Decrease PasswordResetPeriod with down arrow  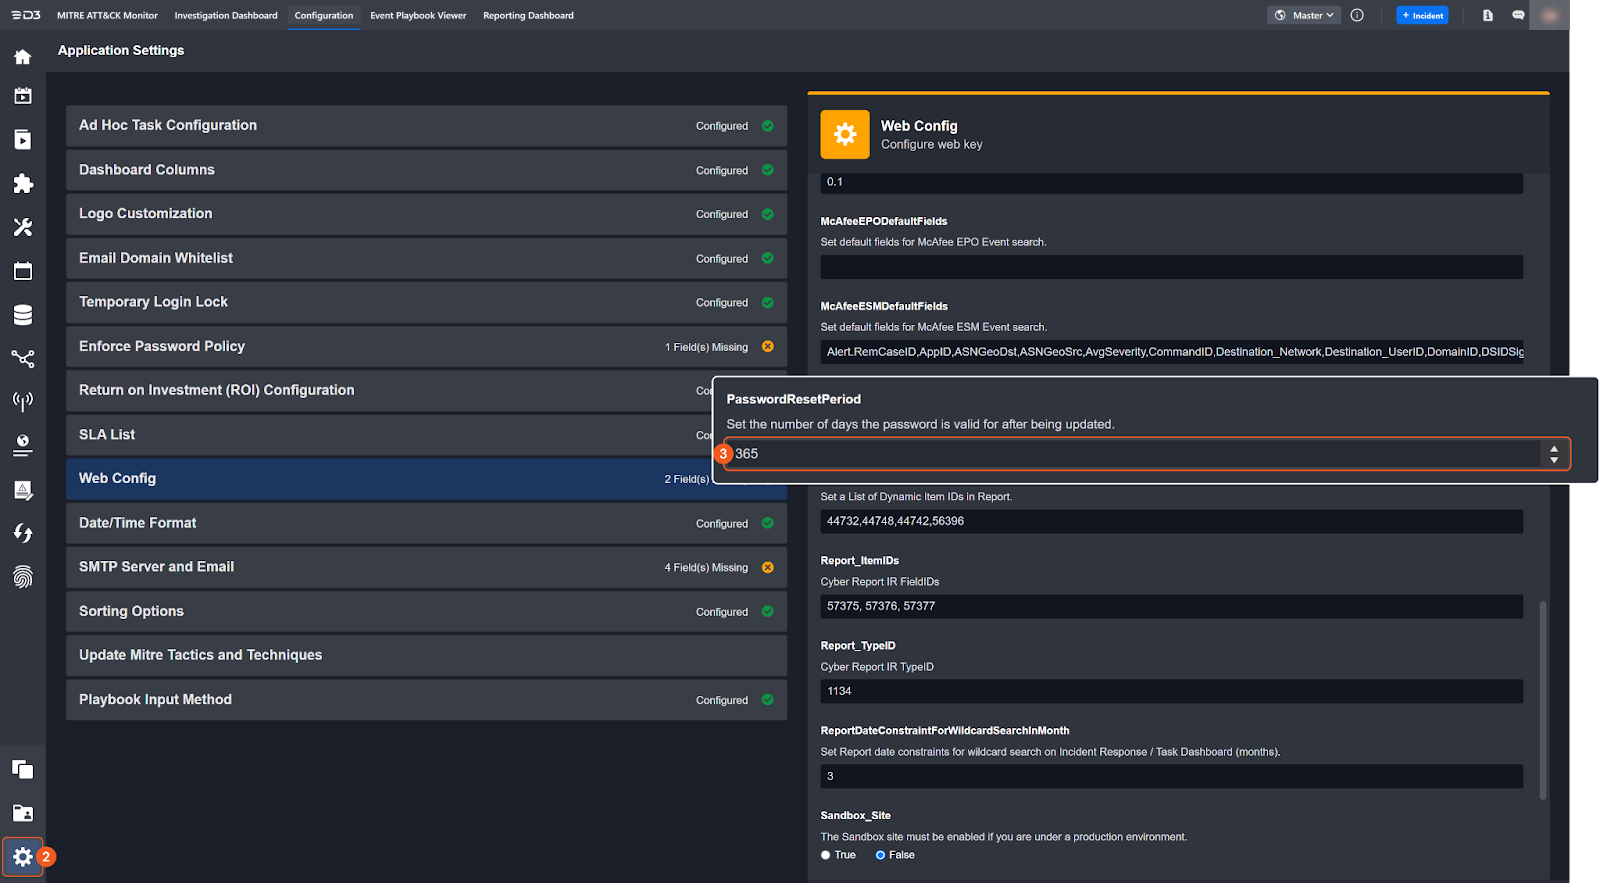[x=1554, y=460]
